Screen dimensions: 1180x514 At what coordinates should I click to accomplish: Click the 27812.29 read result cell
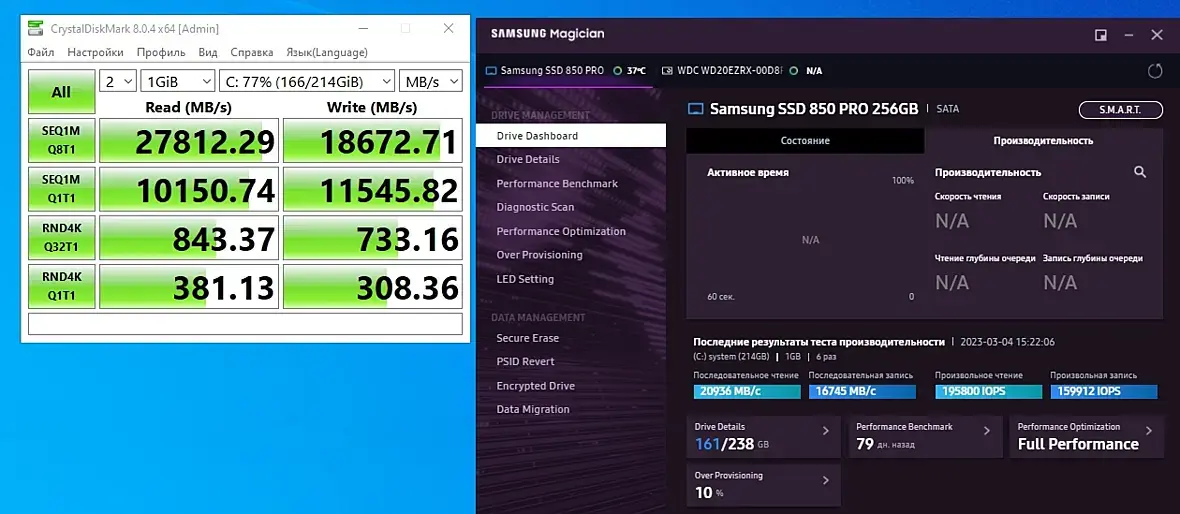[189, 140]
